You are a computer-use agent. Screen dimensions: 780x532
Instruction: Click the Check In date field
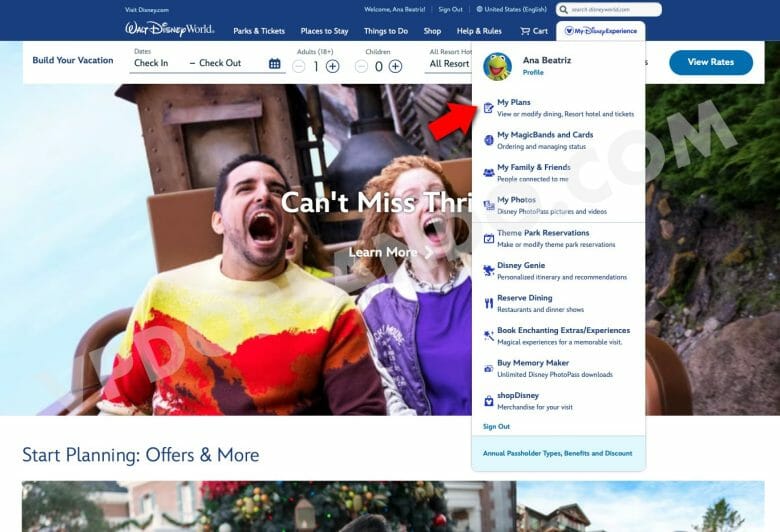click(151, 63)
